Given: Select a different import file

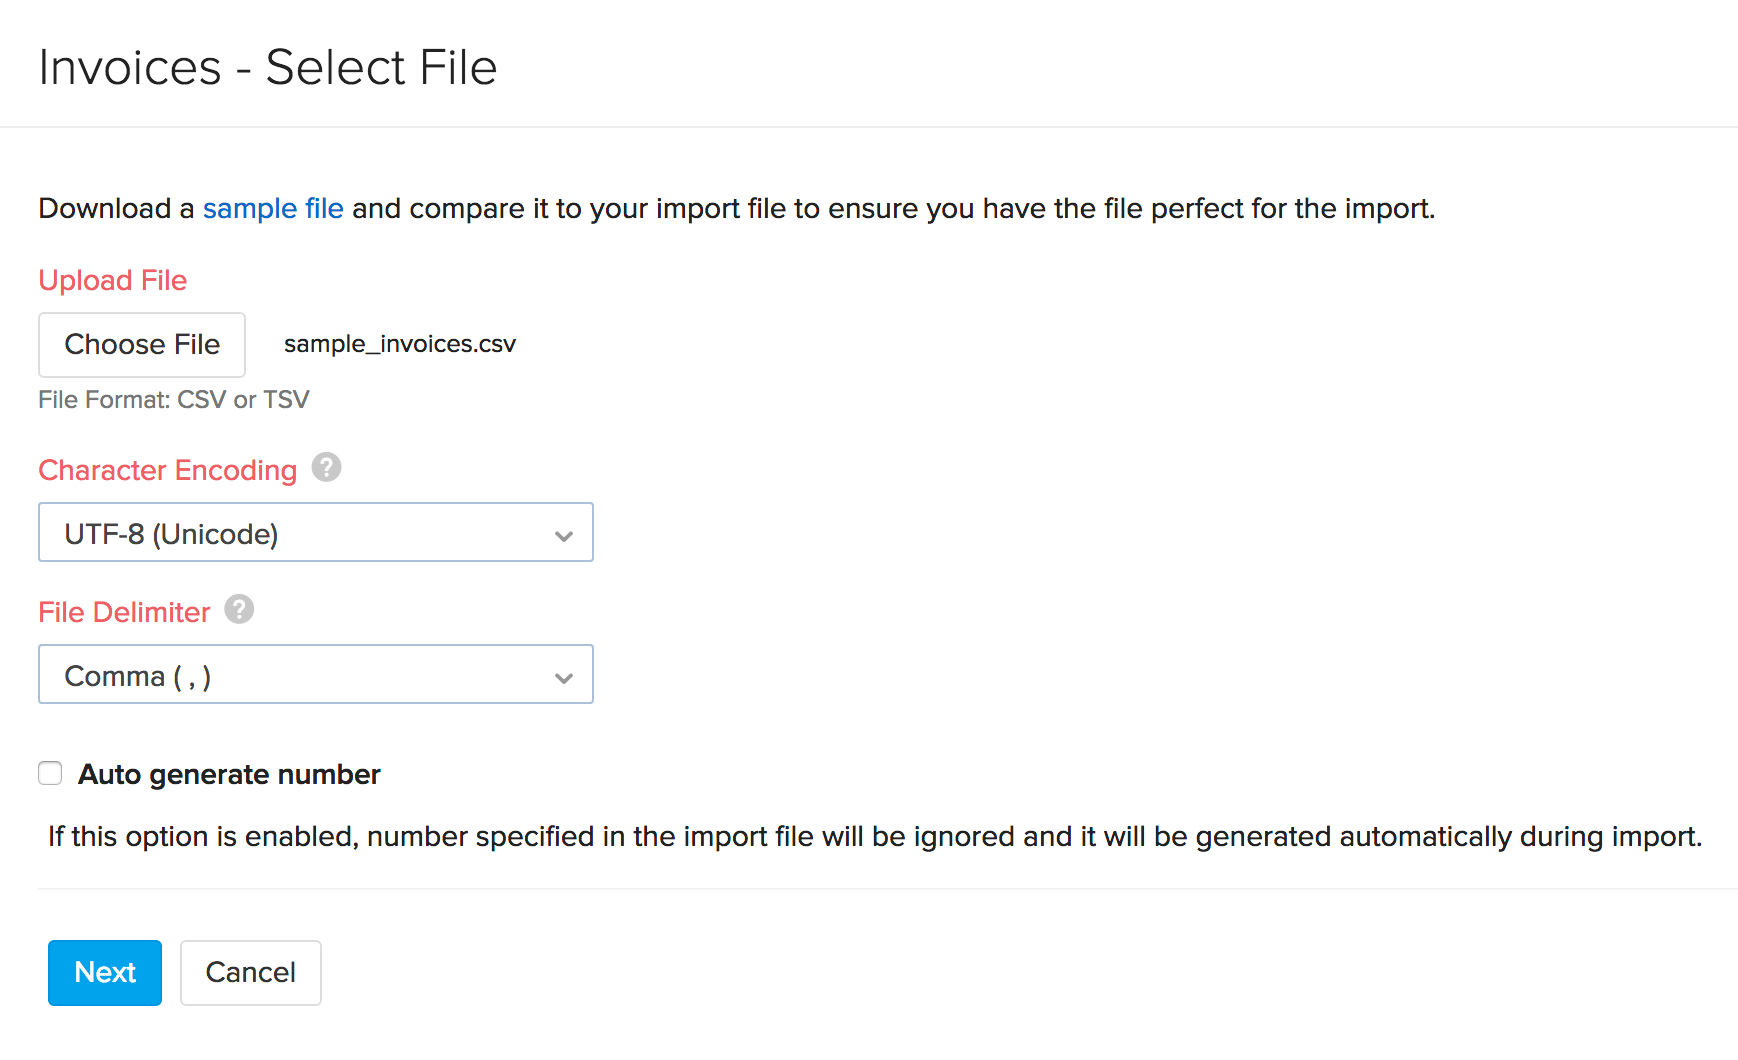Looking at the screenshot, I should pos(141,344).
